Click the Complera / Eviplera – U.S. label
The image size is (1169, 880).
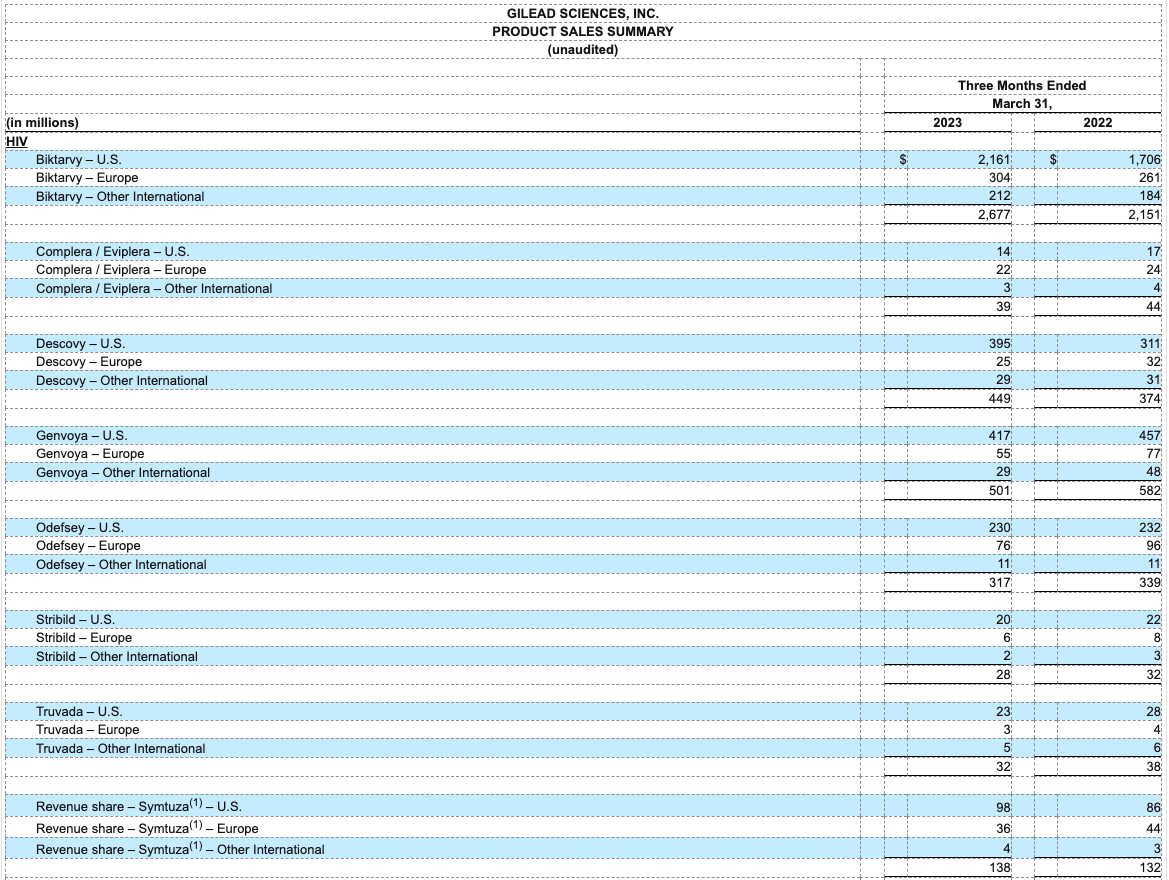point(113,251)
